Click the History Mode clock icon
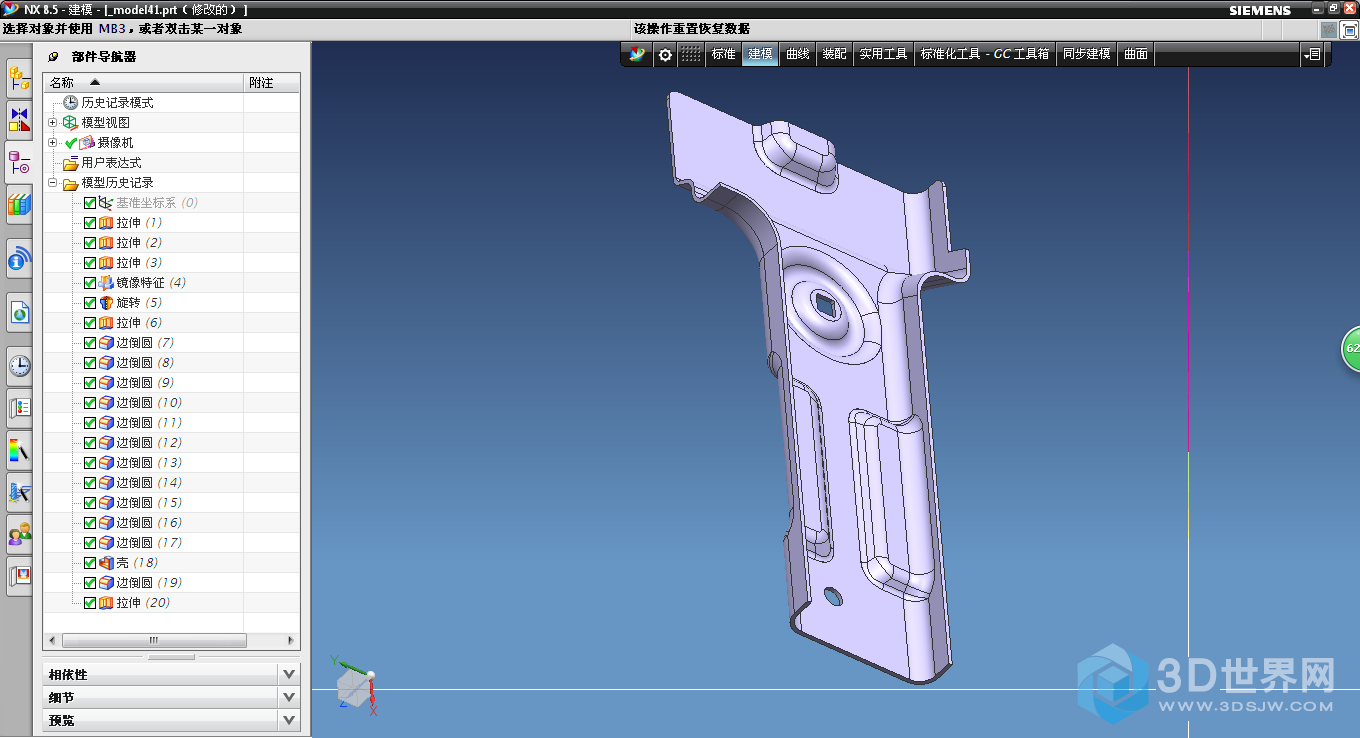 point(70,103)
